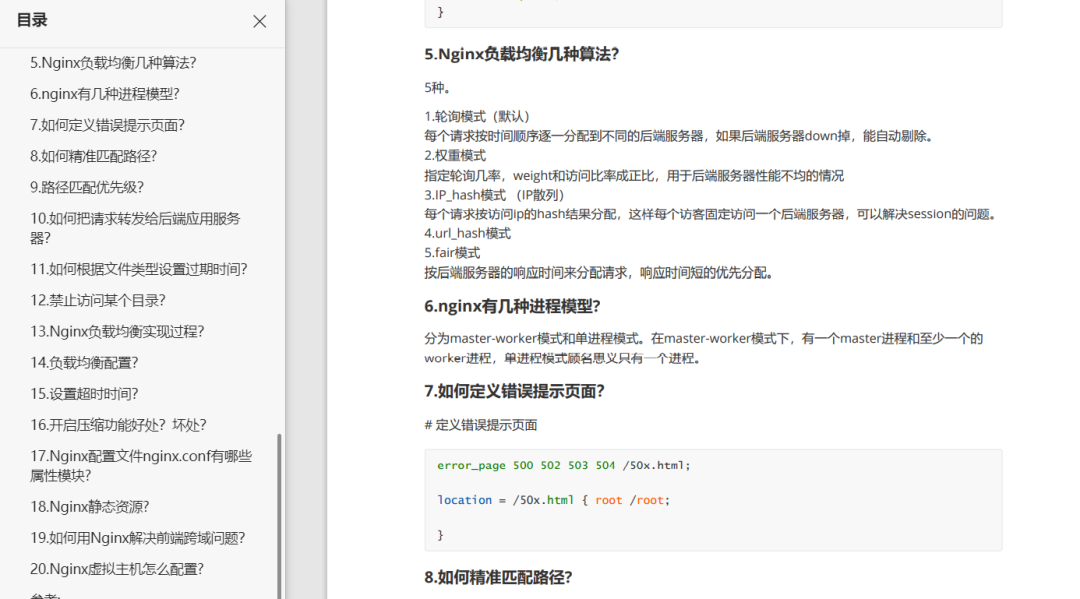Open 14.负载均衡配置? contents item

84,361
